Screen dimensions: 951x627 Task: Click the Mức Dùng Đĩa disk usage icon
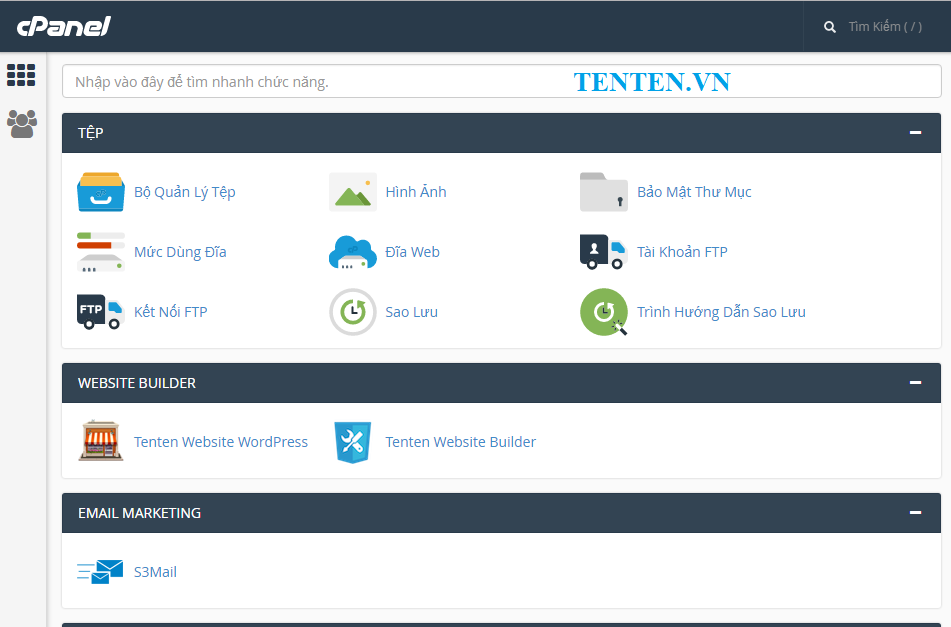coord(101,252)
